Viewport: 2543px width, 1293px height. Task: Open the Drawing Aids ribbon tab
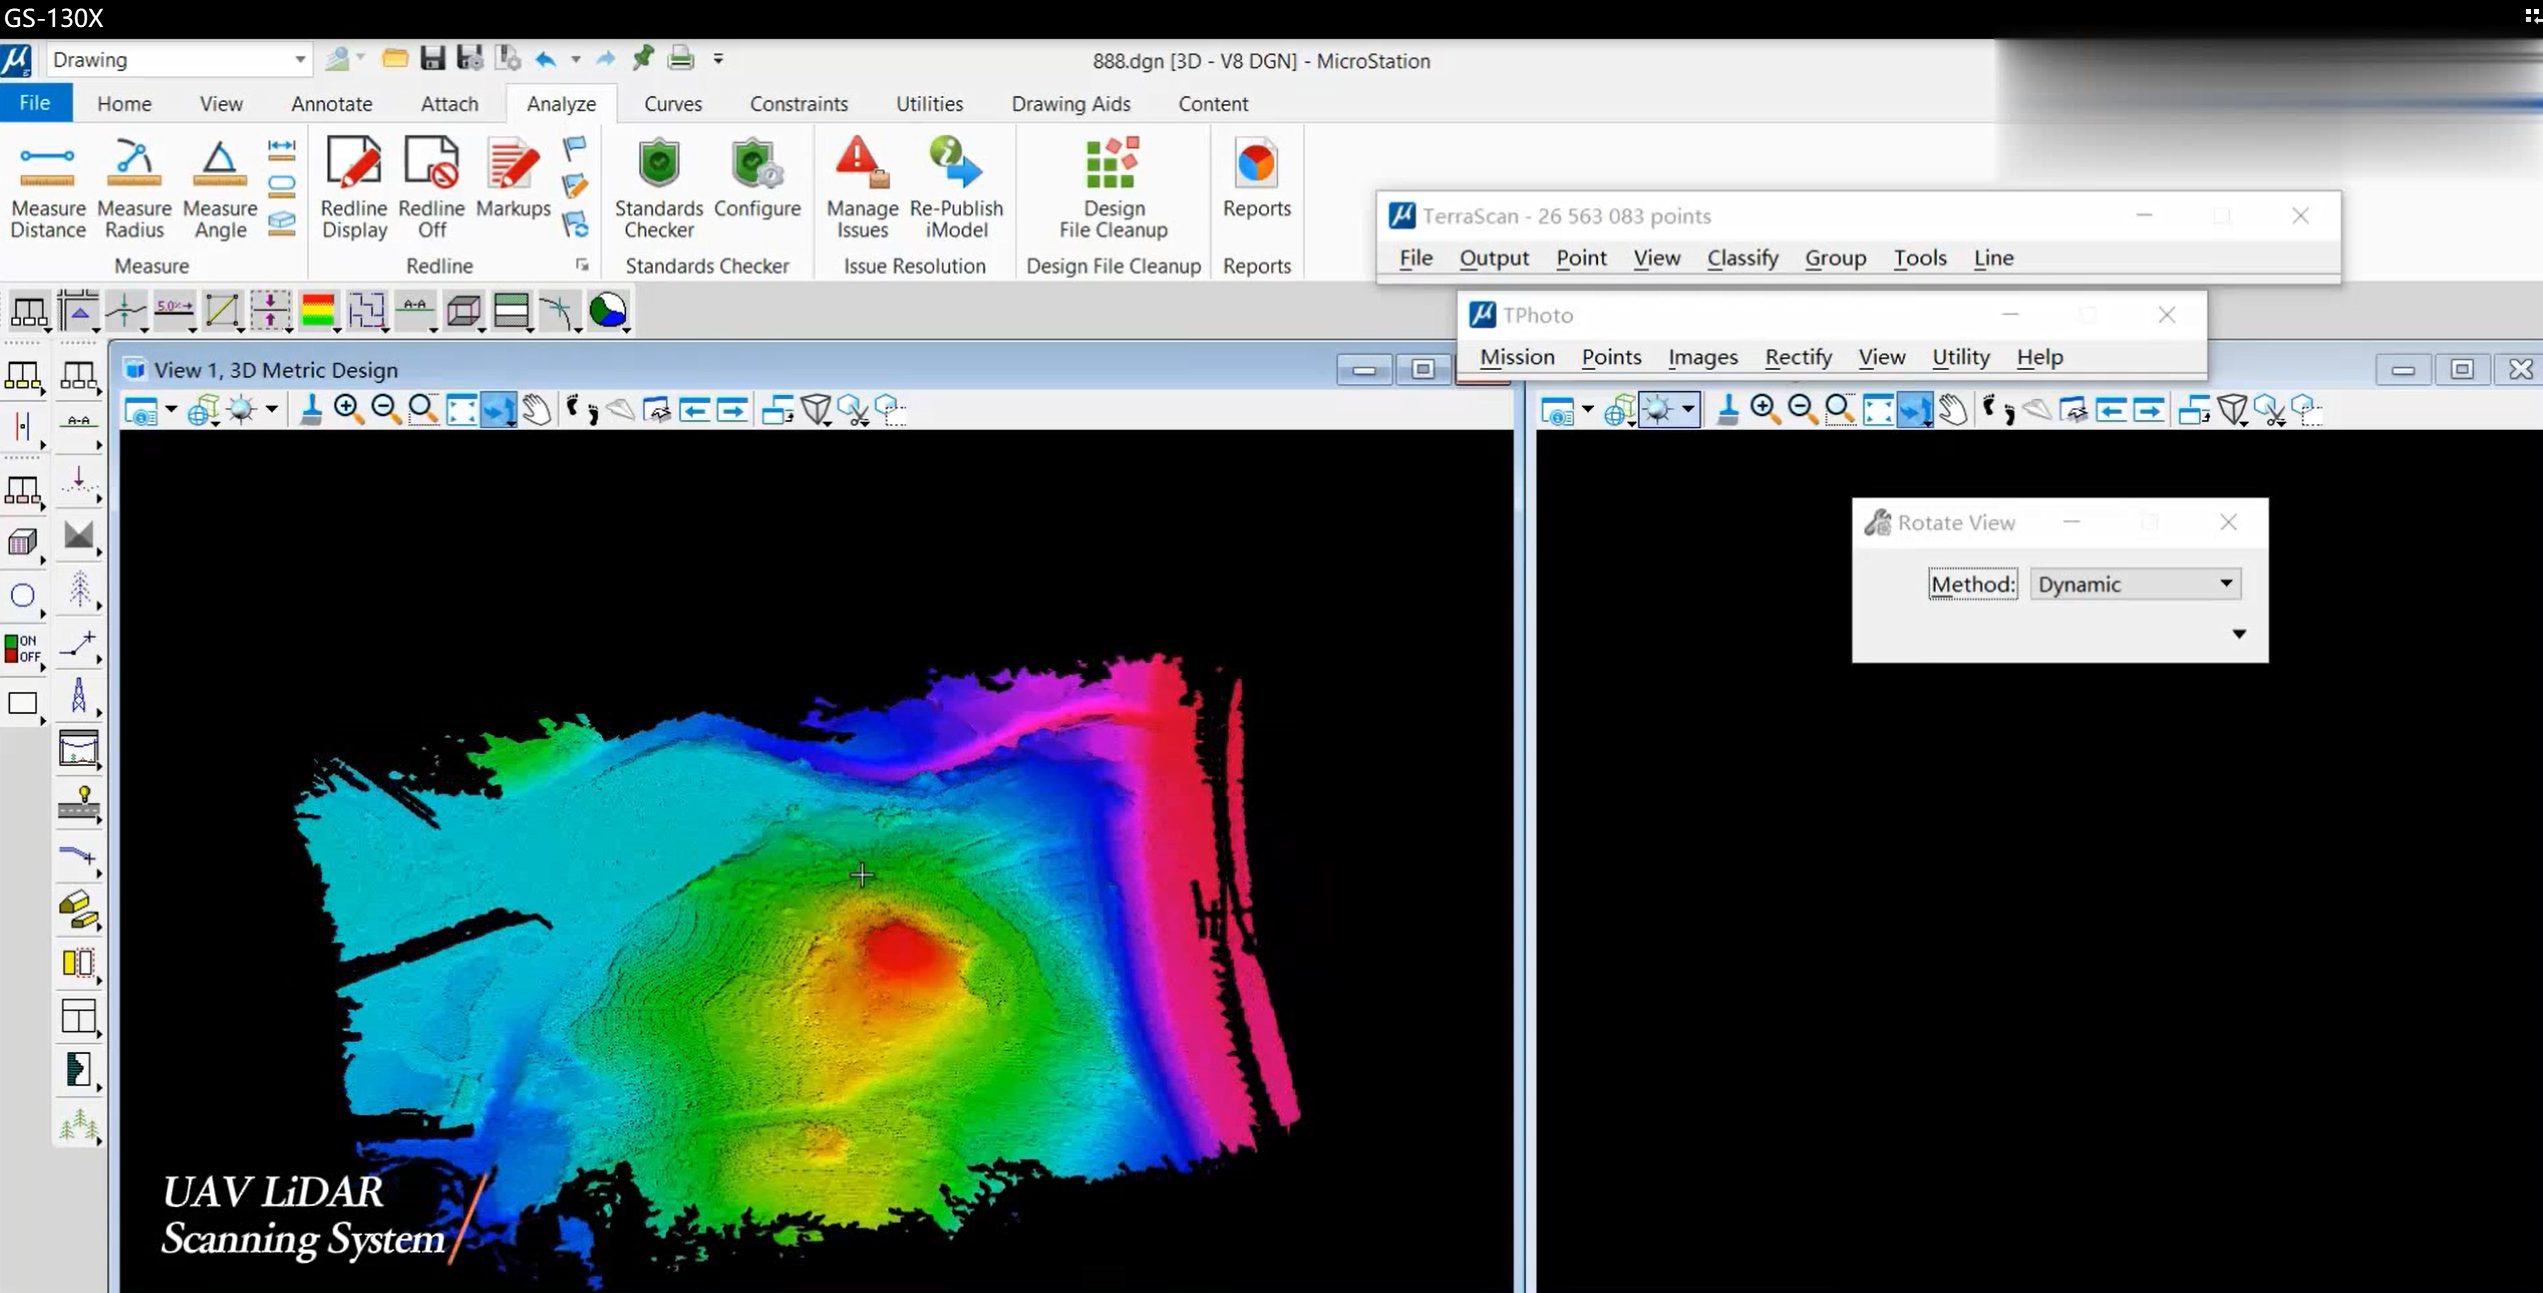(x=1071, y=103)
